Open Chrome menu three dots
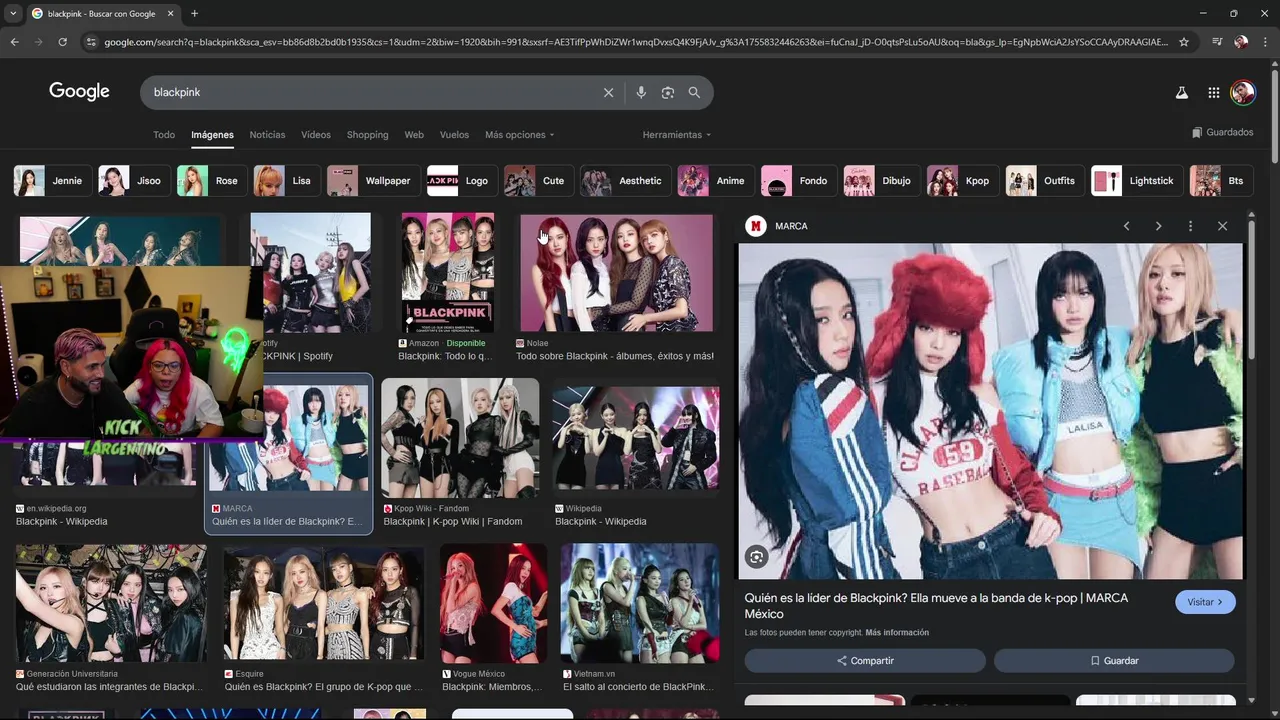 (x=1265, y=42)
